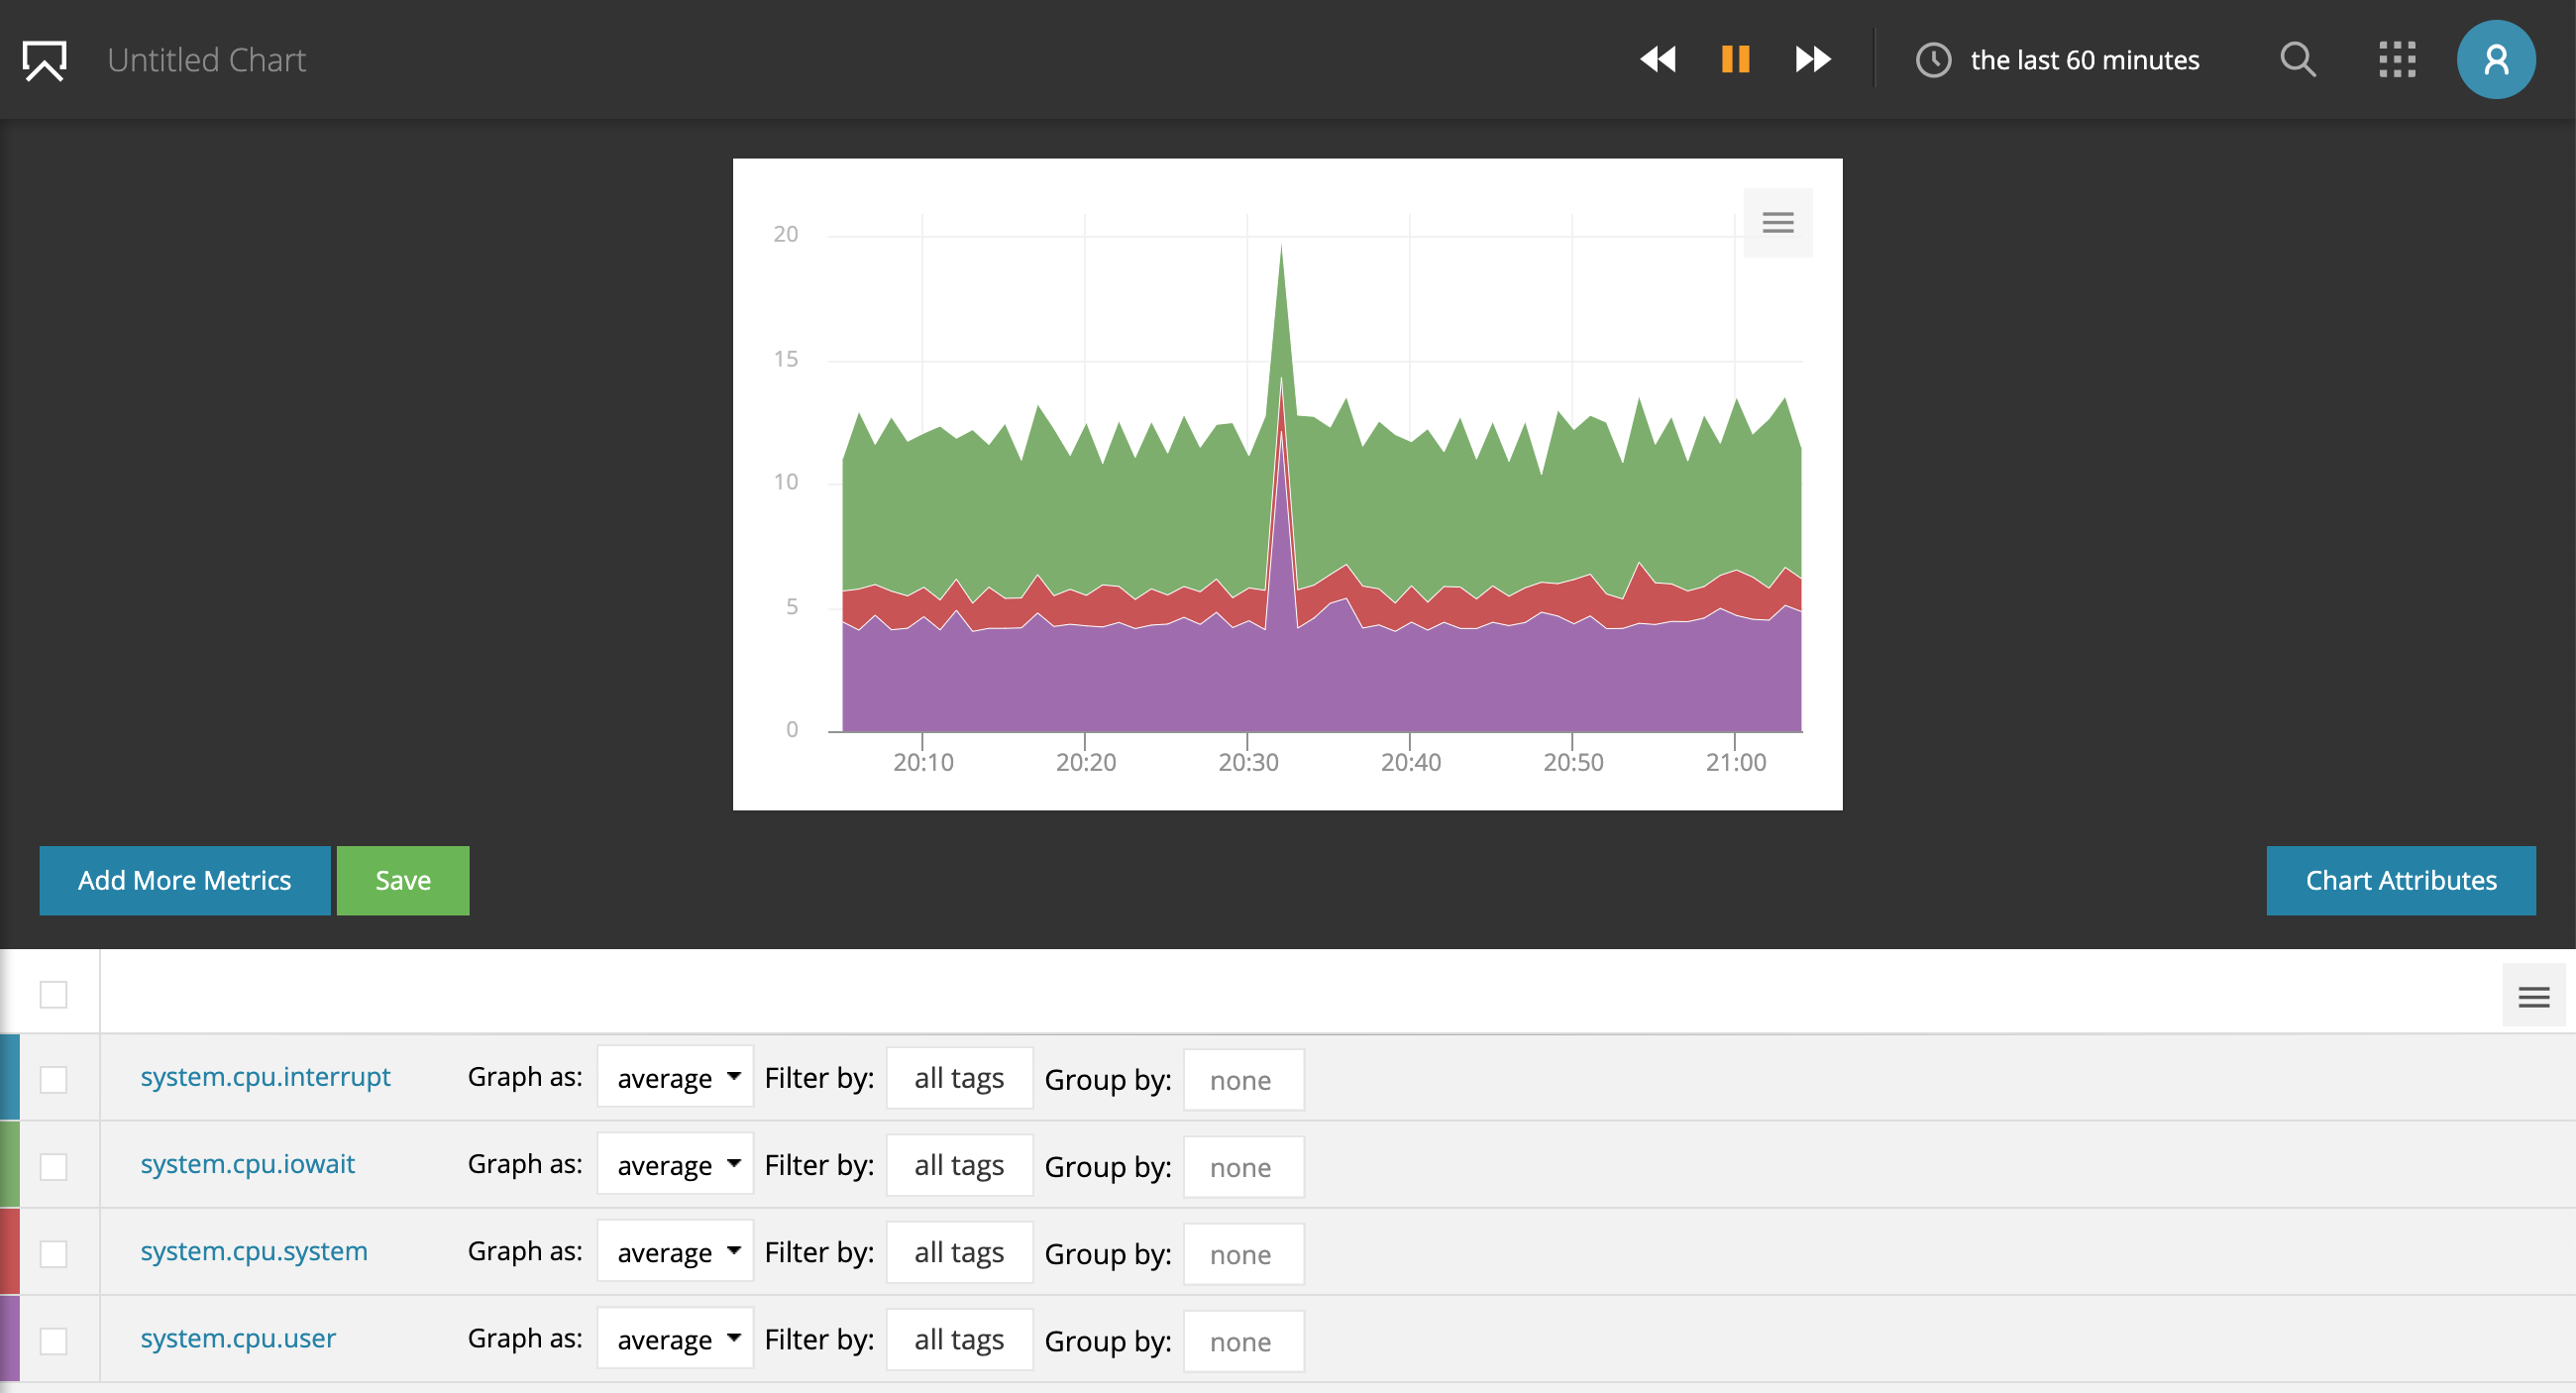Tick the system.cpu.user checkbox

[x=53, y=1340]
